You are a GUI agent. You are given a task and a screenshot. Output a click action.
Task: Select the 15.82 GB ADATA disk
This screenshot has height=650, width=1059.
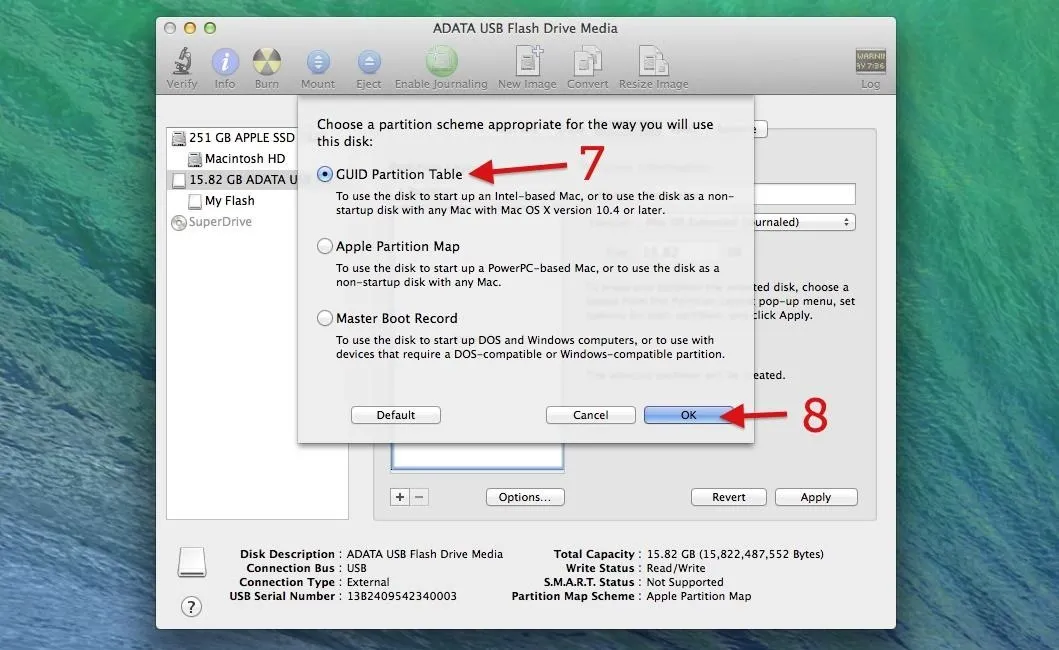coord(234,180)
